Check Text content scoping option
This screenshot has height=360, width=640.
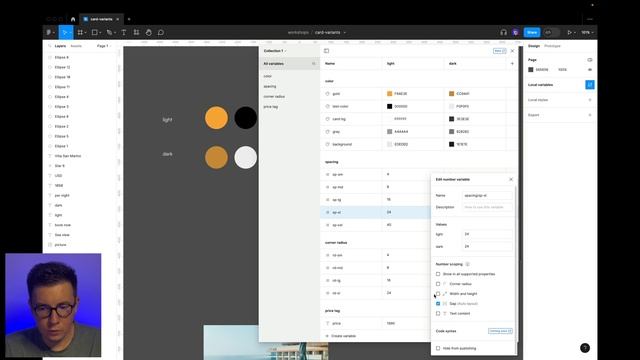click(438, 313)
